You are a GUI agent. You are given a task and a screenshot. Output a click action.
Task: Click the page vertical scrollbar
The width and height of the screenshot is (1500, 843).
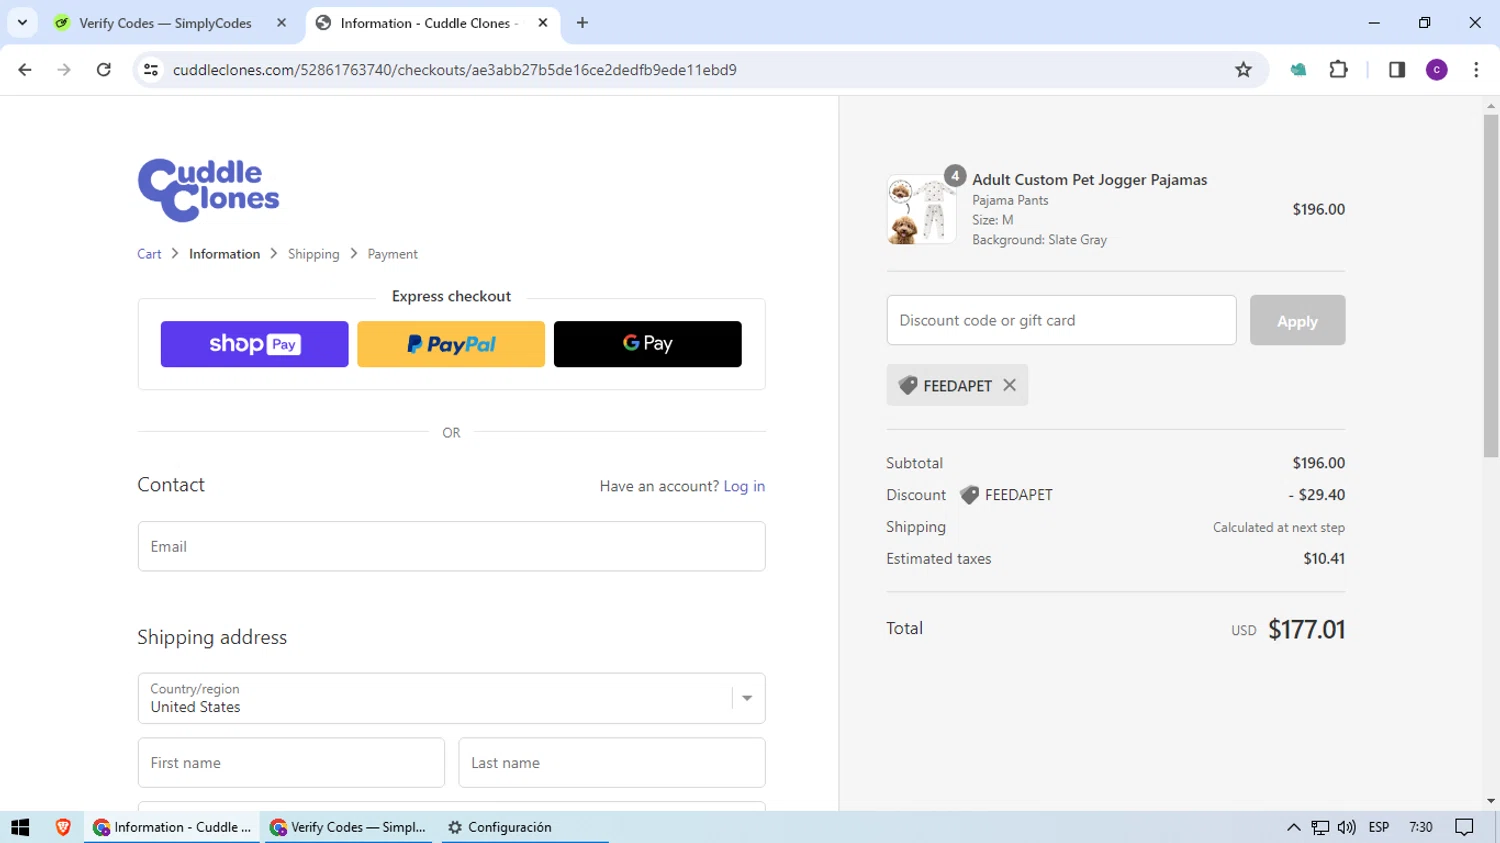[1491, 285]
